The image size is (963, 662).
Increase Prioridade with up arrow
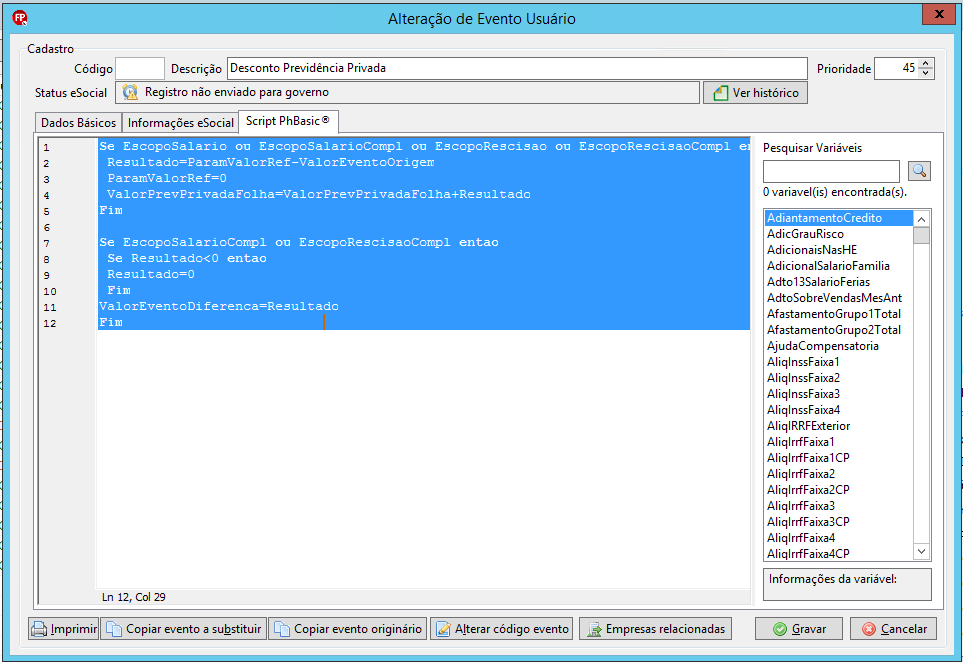pyautogui.click(x=926, y=63)
